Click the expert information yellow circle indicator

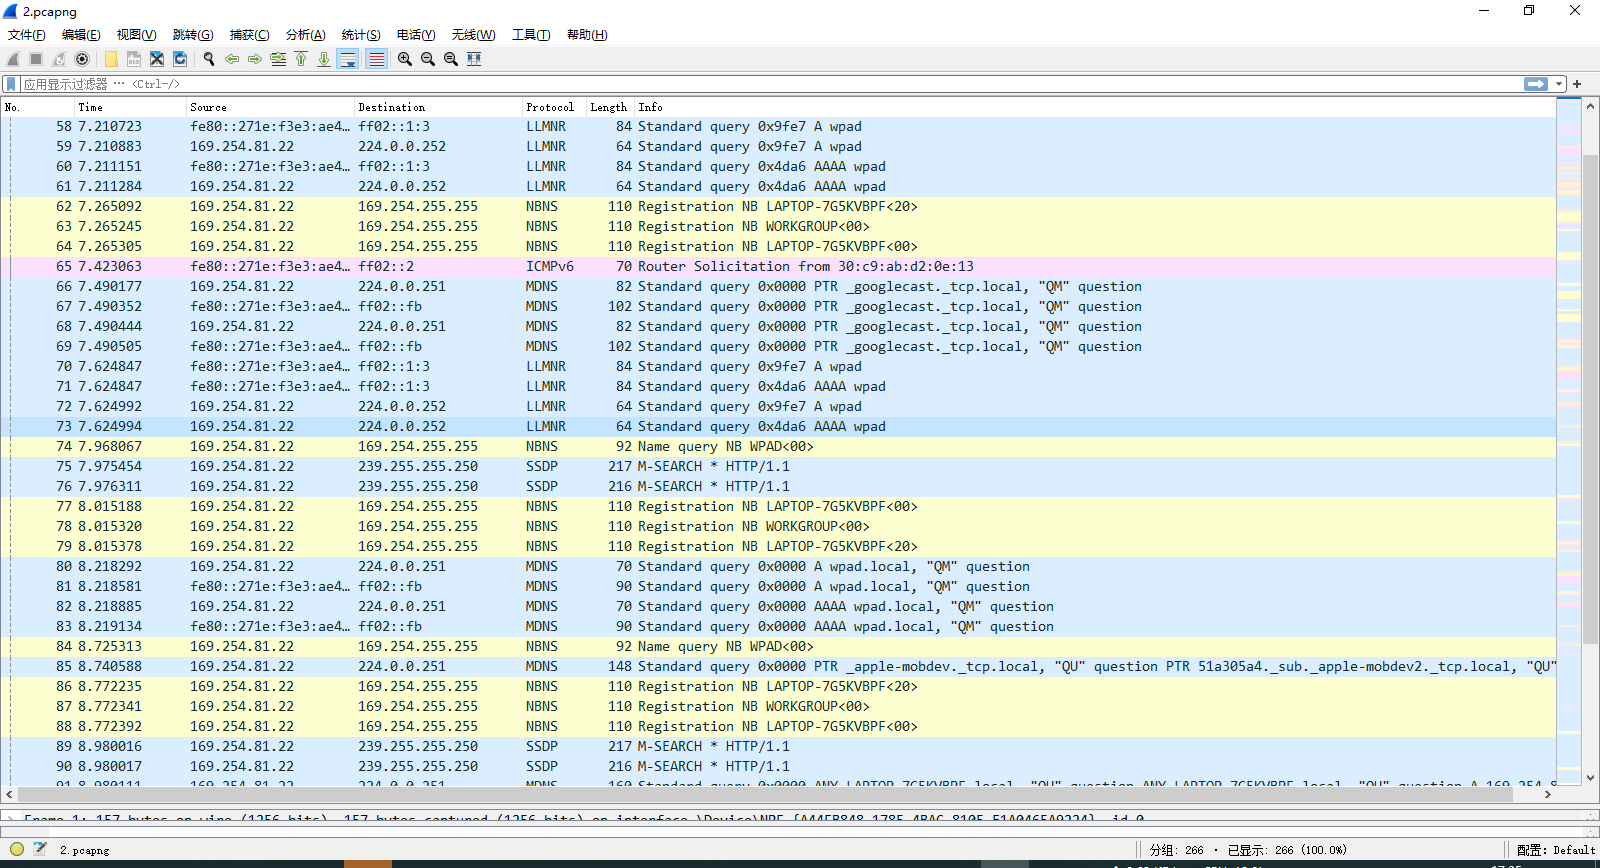tap(17, 849)
